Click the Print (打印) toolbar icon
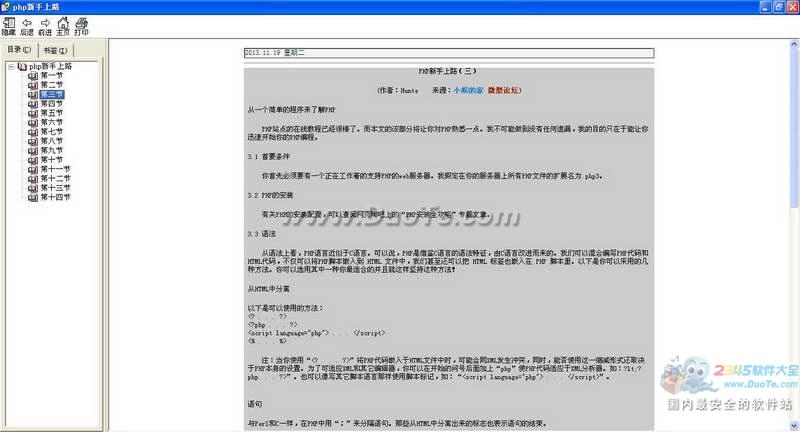800x432 pixels. point(82,27)
